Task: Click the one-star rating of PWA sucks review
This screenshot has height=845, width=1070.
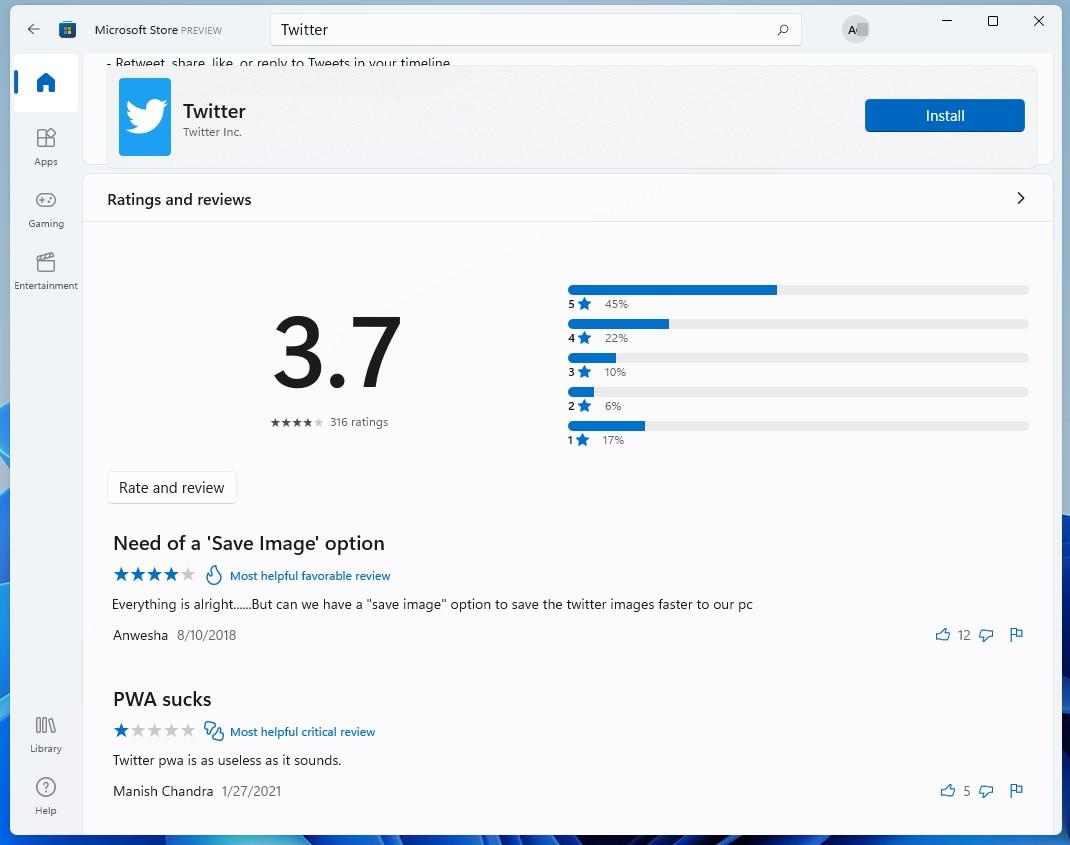Action: click(154, 730)
